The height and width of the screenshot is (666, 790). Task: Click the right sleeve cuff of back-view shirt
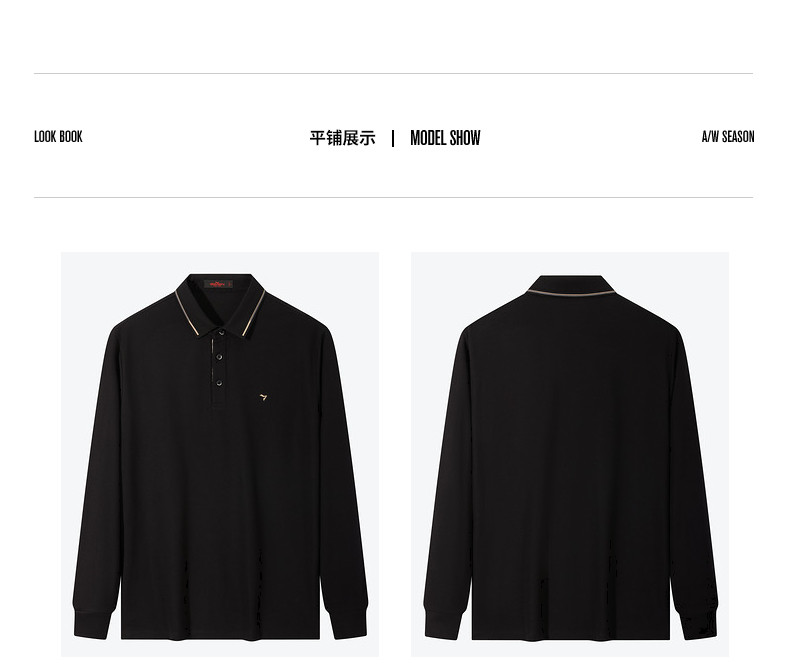[x=698, y=625]
